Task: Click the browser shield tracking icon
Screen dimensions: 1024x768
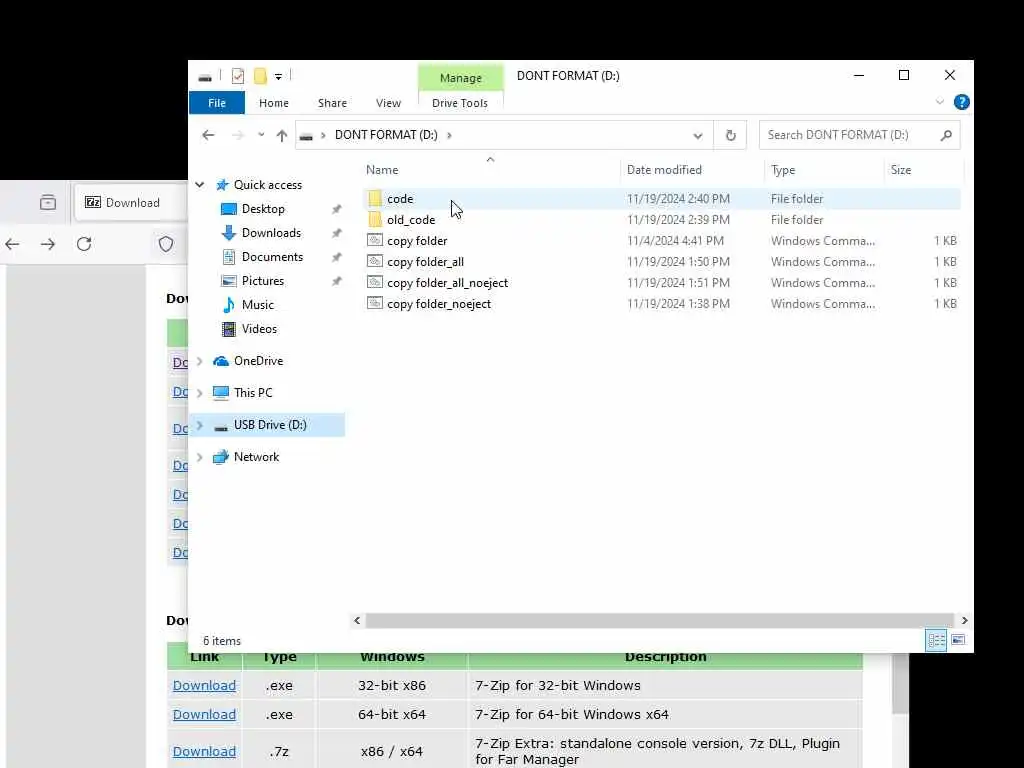Action: (x=166, y=244)
